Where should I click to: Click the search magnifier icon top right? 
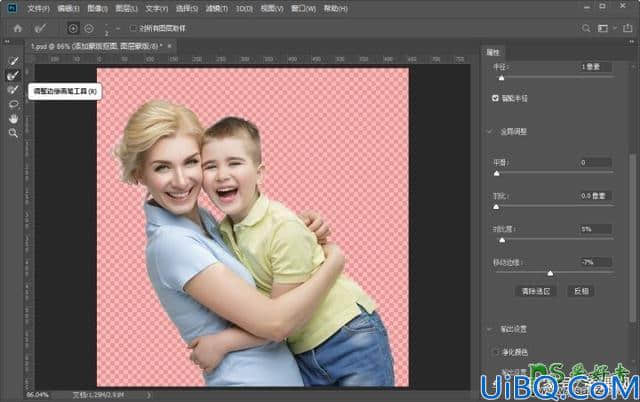[586, 28]
